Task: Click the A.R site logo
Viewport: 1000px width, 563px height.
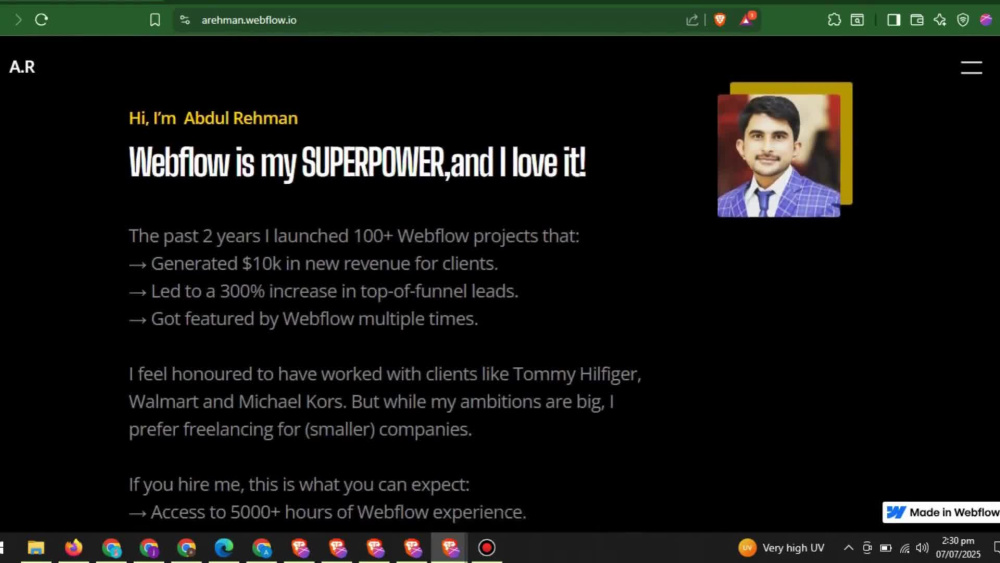Action: 22,67
